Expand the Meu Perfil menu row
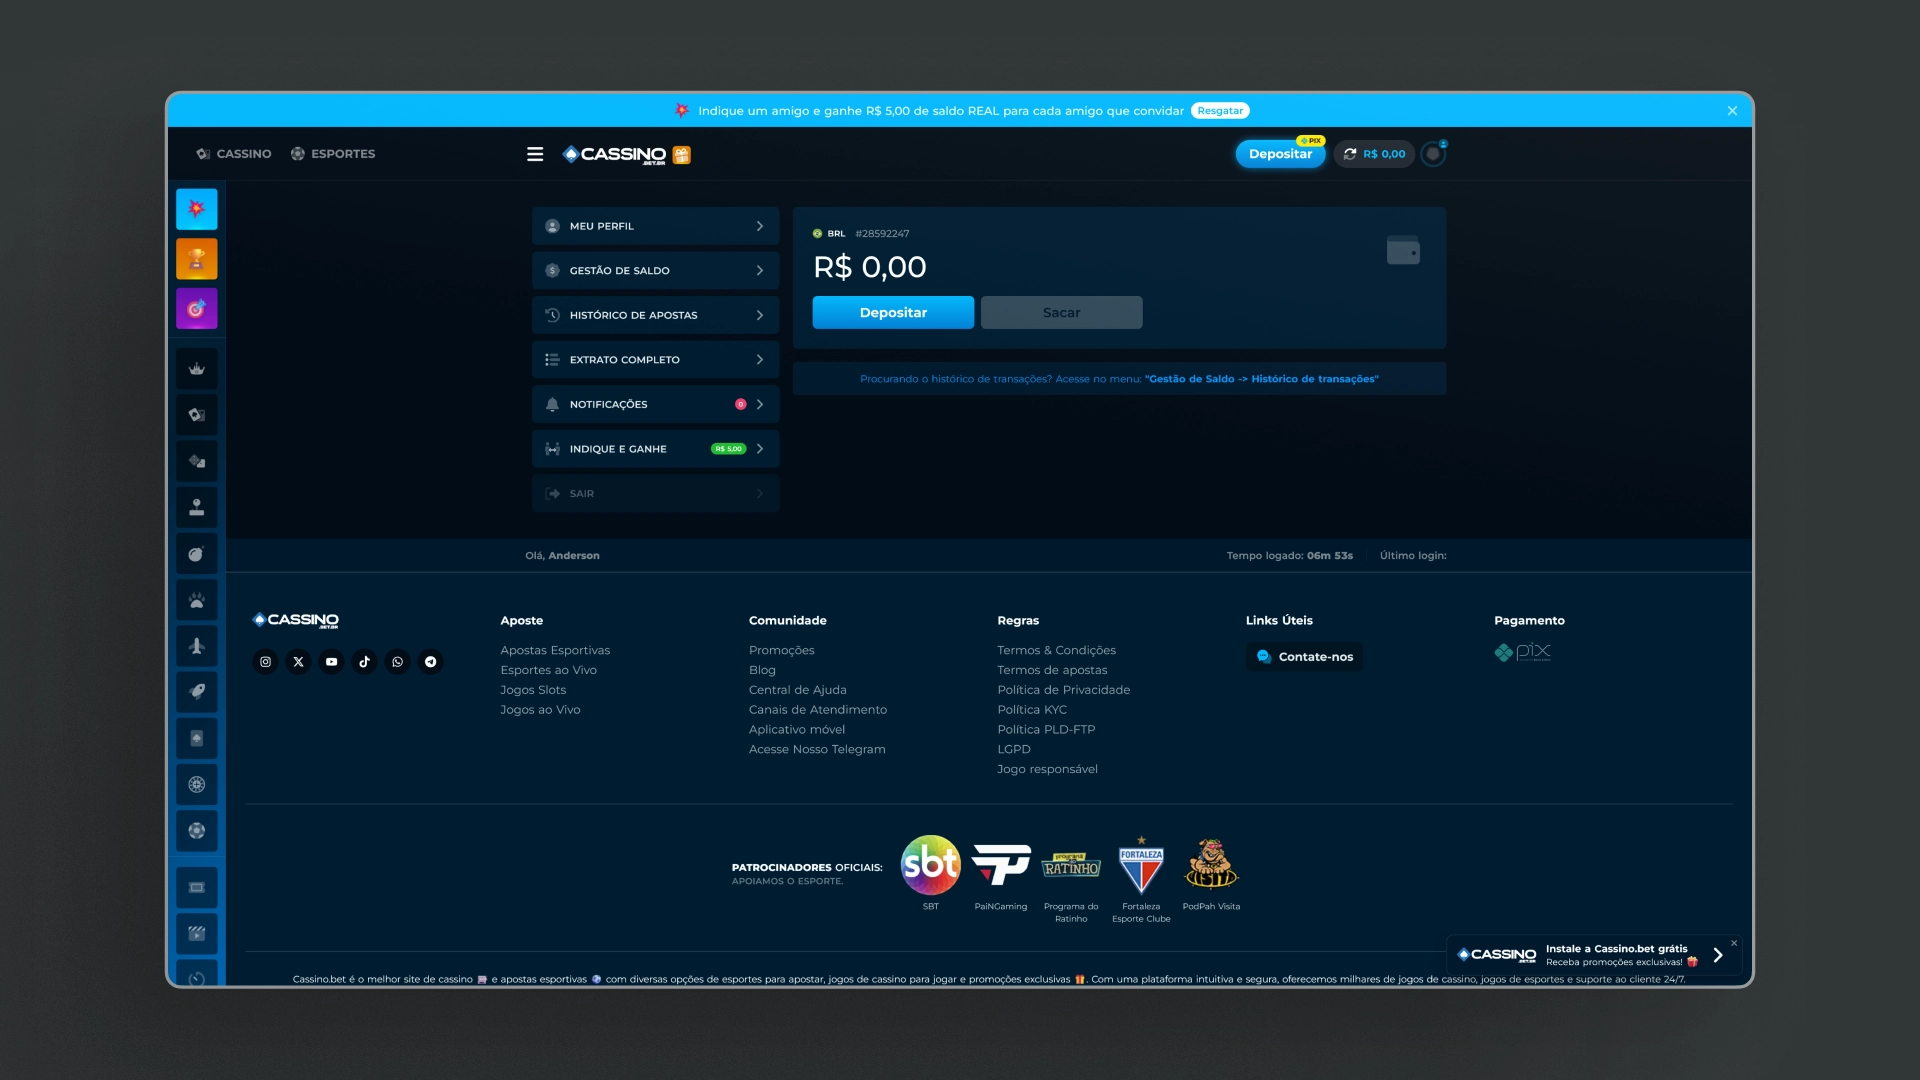Screen dimensions: 1920x1080 click(x=655, y=226)
